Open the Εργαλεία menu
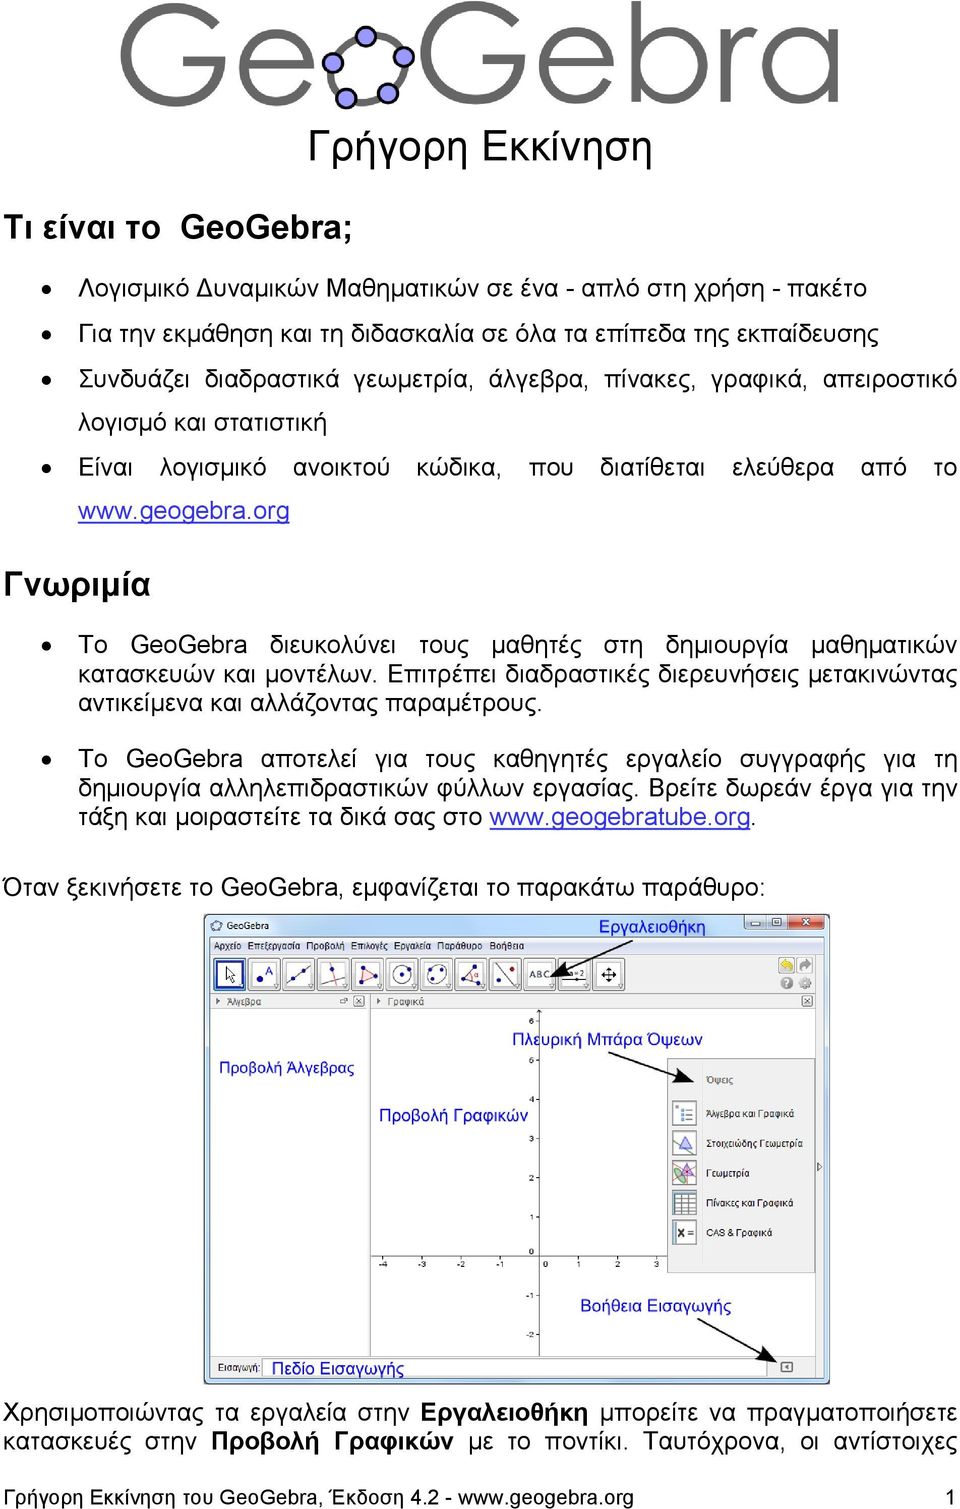 (x=412, y=945)
